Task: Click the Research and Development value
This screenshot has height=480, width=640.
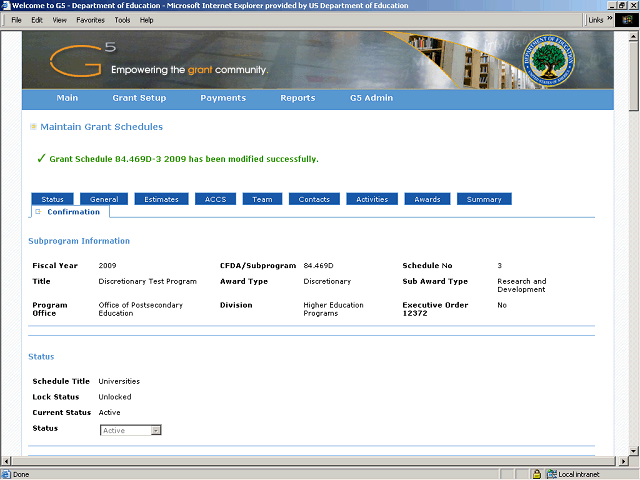Action: point(522,285)
